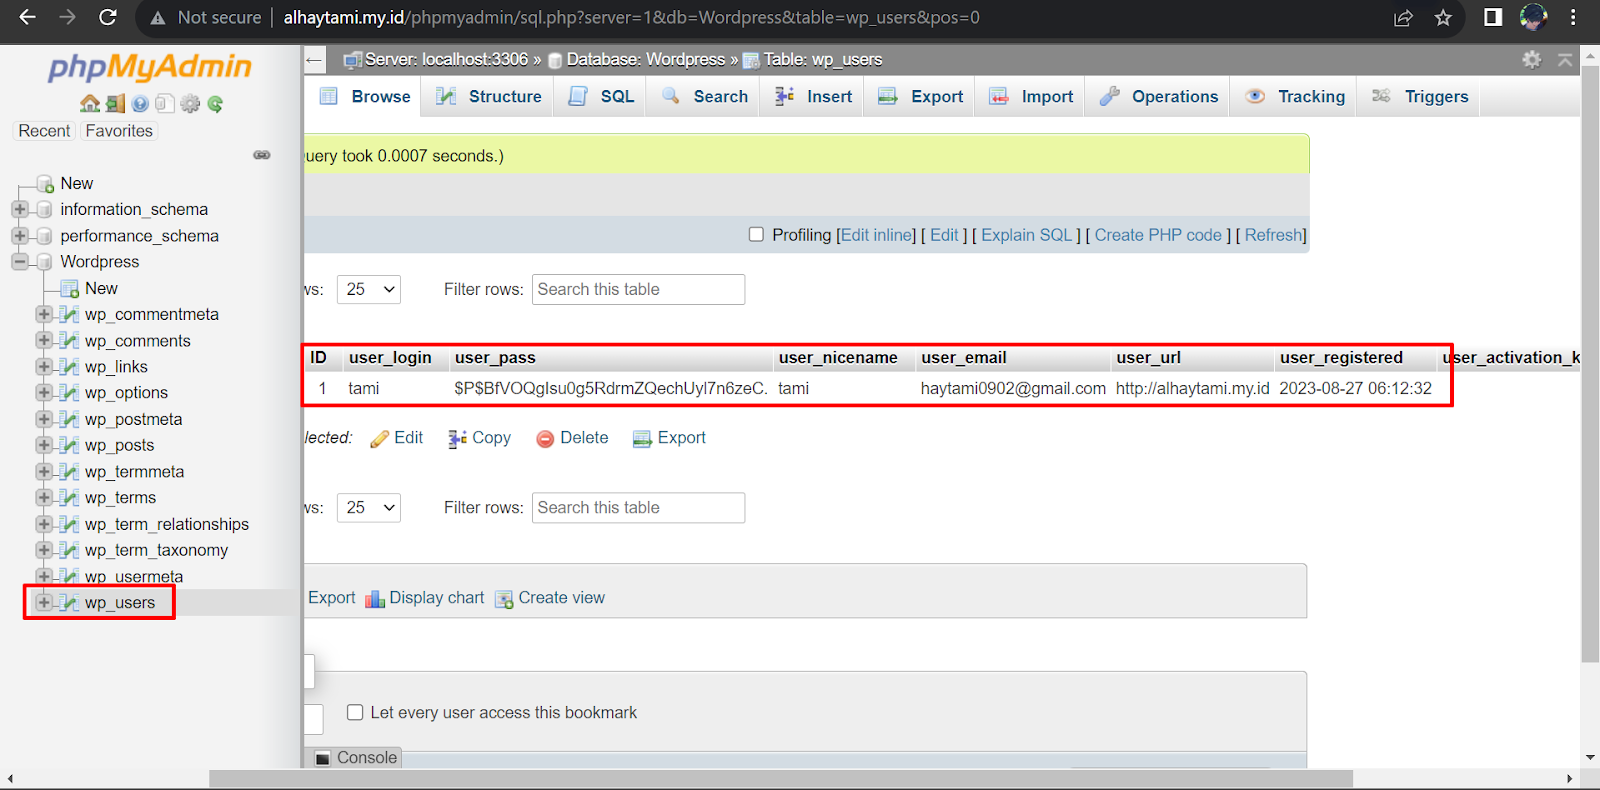
Task: Click the Explain SQL link
Action: (1026, 235)
